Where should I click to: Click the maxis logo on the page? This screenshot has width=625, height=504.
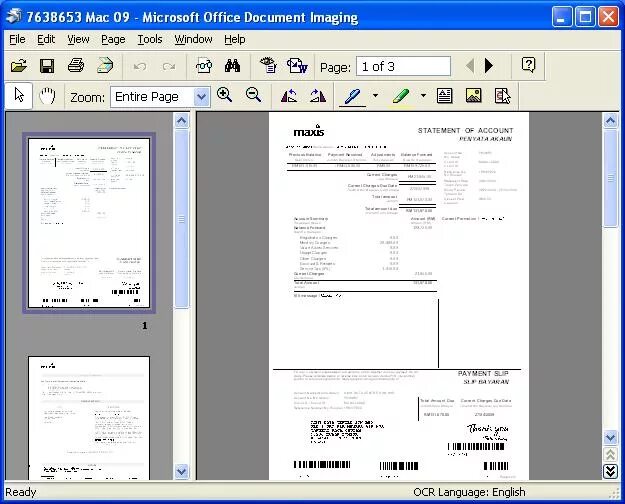[309, 130]
